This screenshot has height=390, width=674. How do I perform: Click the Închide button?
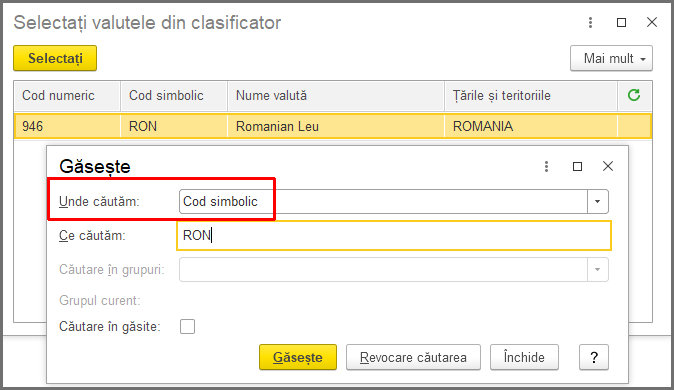(524, 357)
